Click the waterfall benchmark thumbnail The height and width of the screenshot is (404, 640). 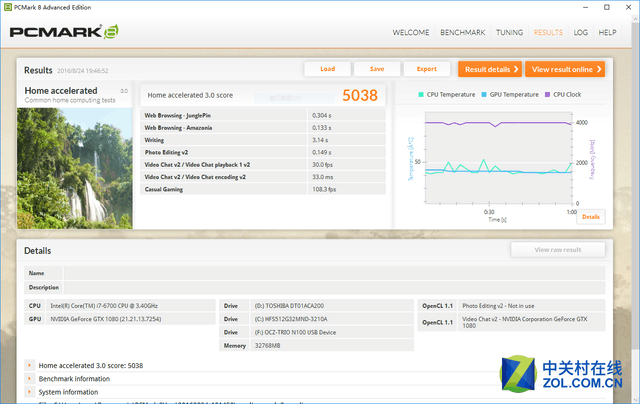click(75, 168)
